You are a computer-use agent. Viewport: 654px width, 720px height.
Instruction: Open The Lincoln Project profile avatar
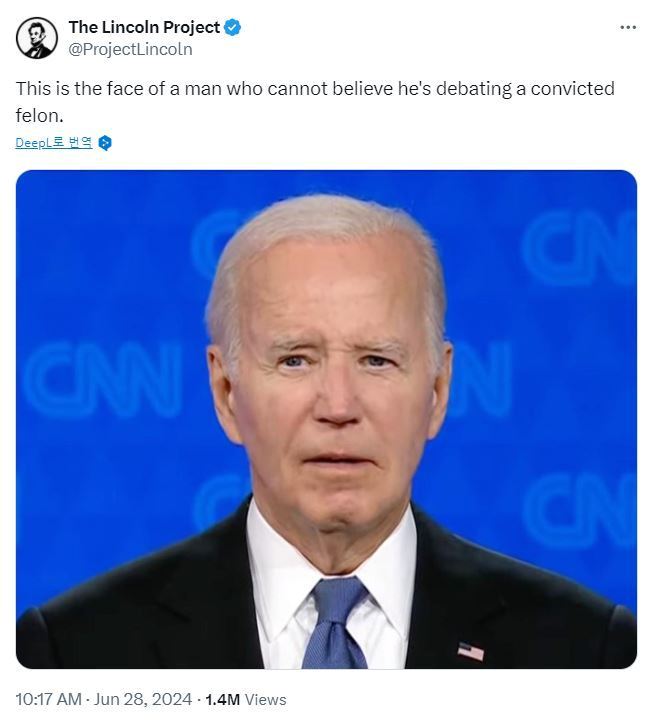tap(37, 38)
